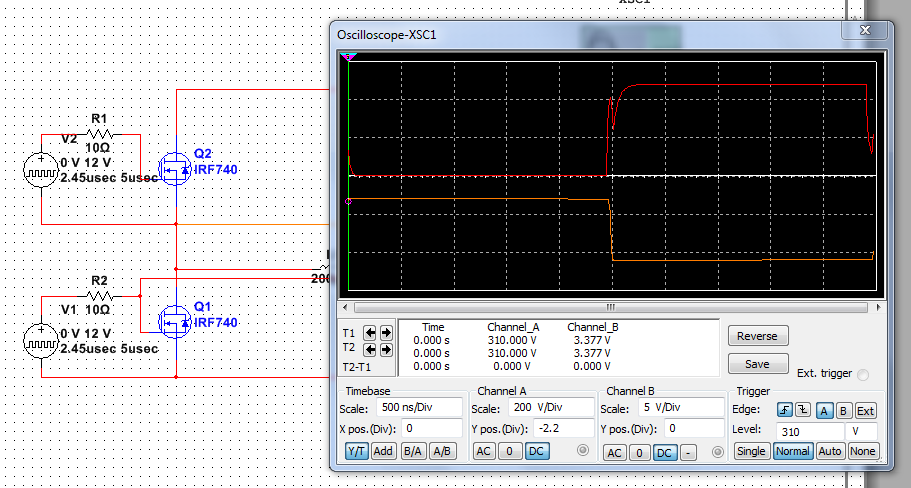Switch timebase mode to B/A
This screenshot has height=488, width=911.
click(x=413, y=450)
